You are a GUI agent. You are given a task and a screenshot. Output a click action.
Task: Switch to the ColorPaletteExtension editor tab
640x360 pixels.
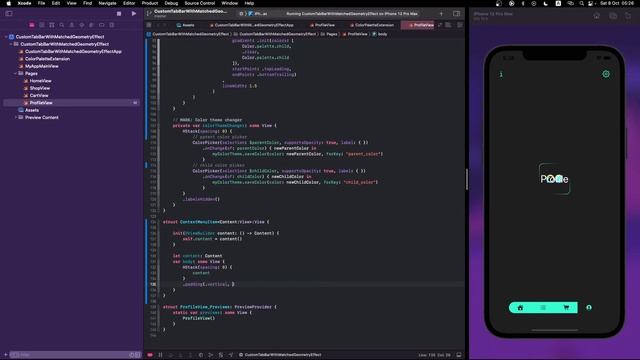372,25
